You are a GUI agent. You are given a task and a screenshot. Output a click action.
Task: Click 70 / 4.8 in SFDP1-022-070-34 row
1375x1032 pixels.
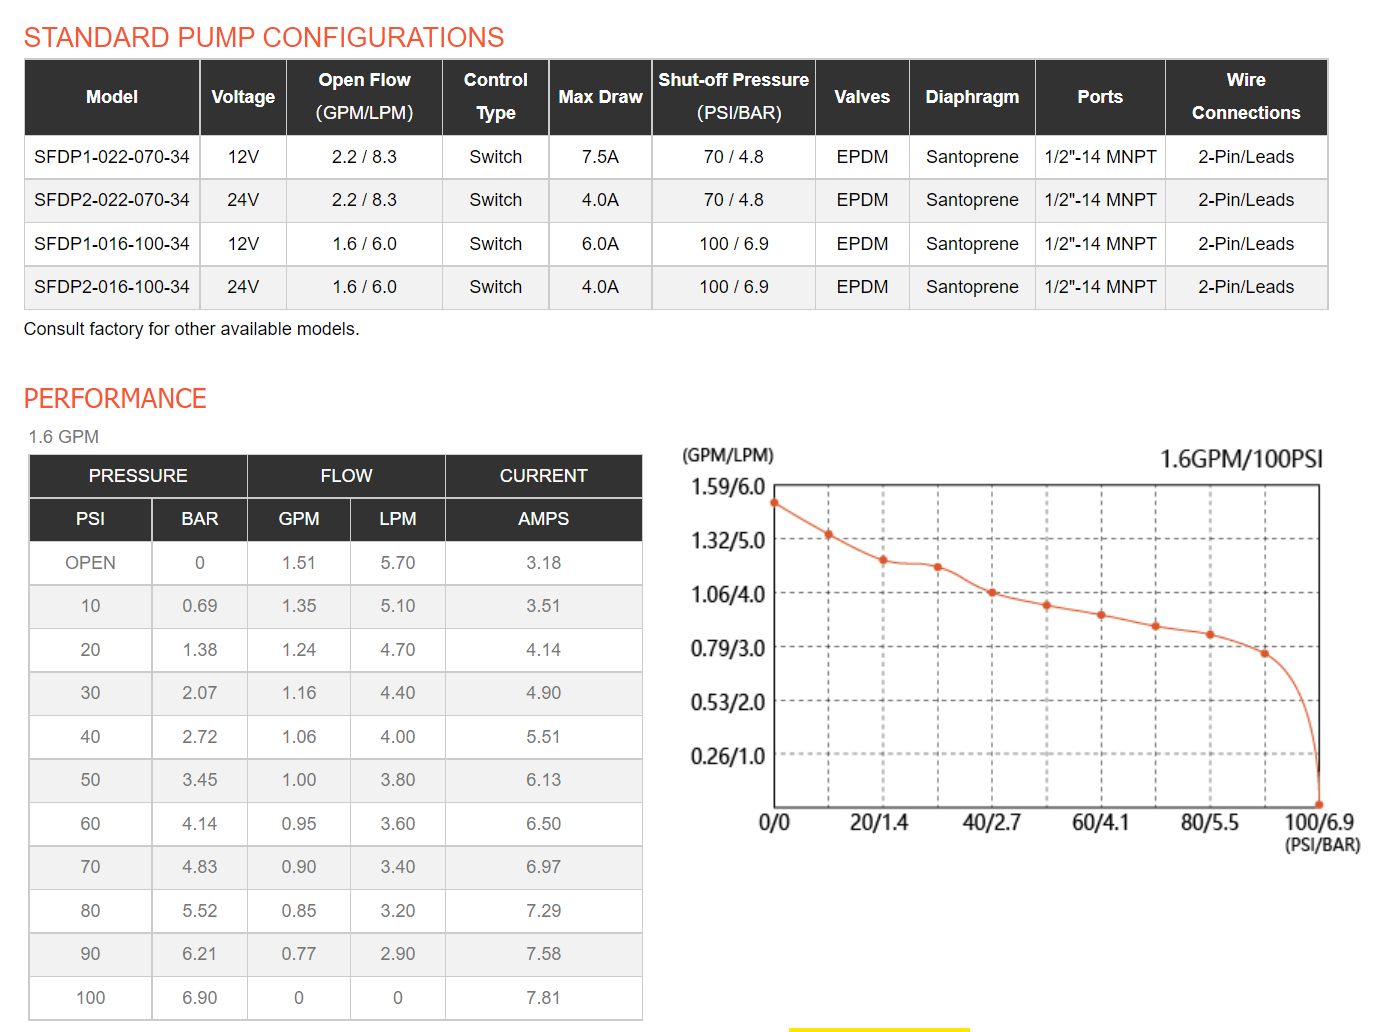pyautogui.click(x=734, y=157)
